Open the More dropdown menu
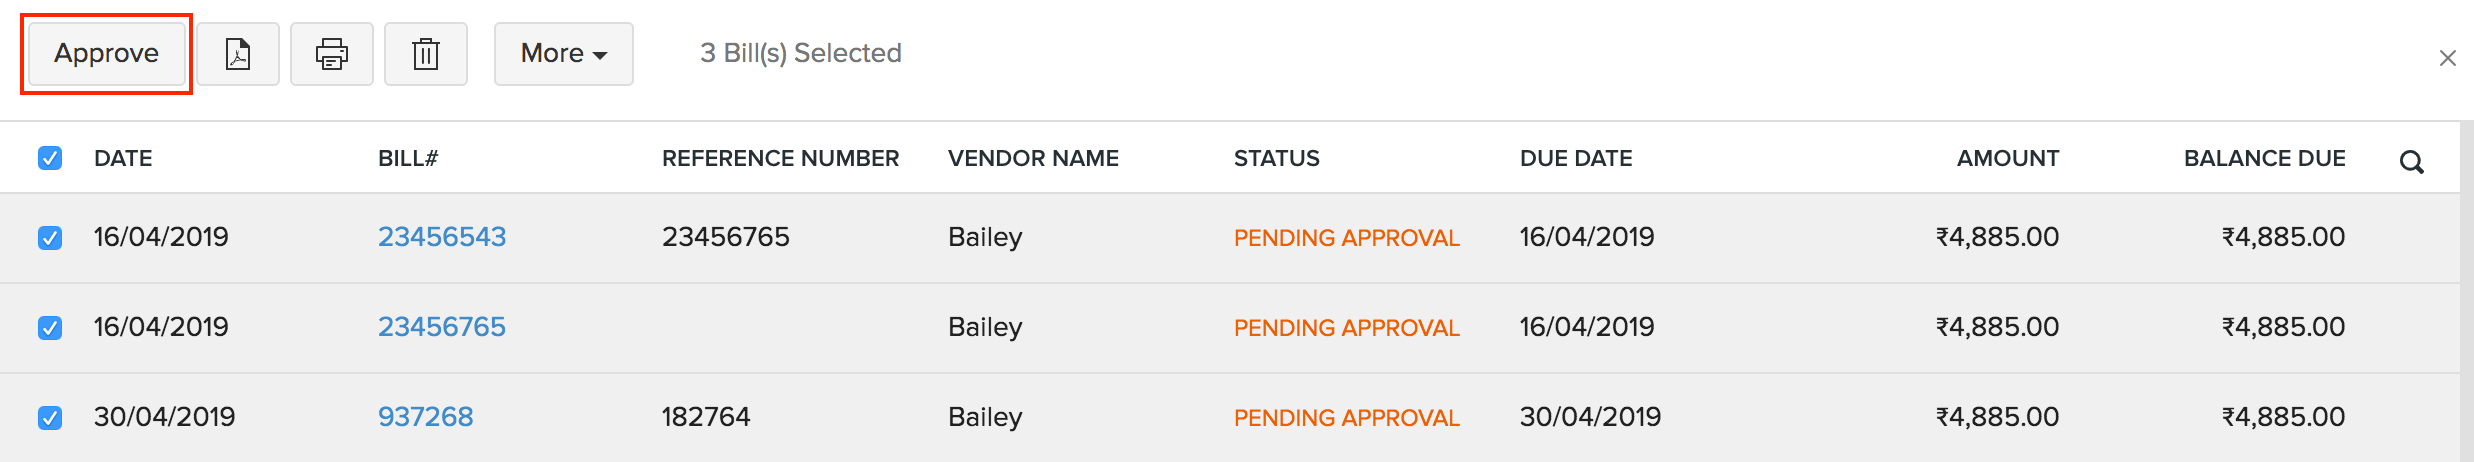 (563, 54)
